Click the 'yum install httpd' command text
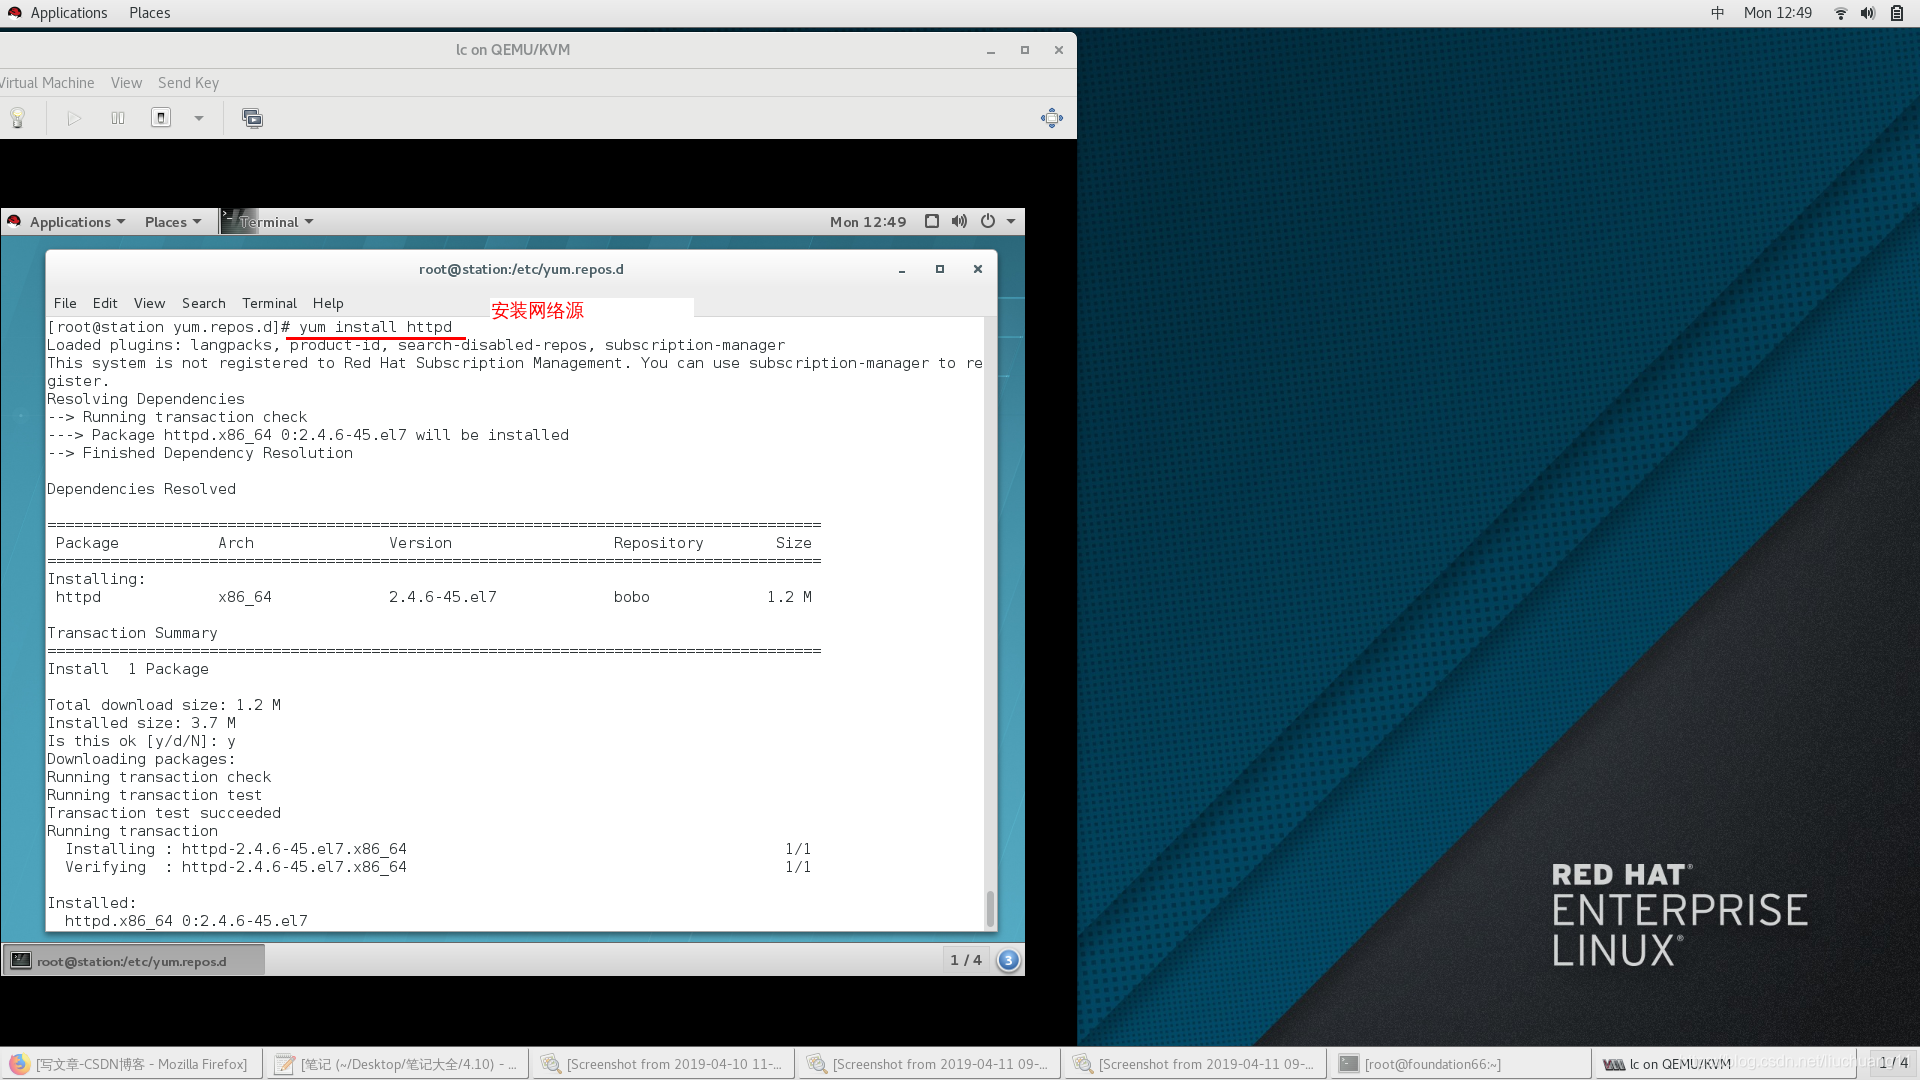 click(376, 327)
